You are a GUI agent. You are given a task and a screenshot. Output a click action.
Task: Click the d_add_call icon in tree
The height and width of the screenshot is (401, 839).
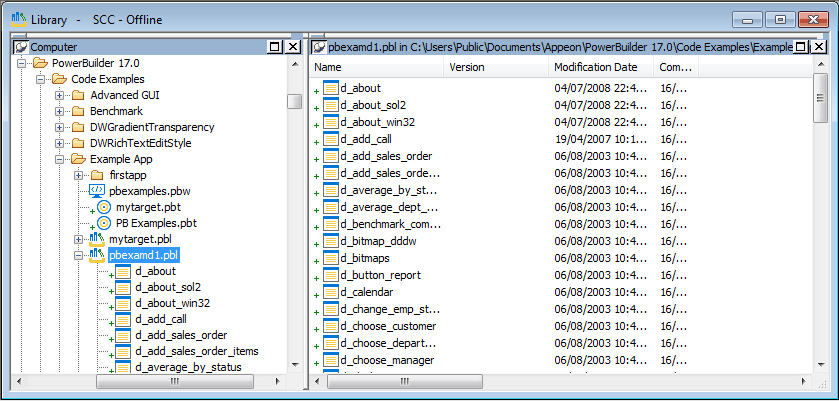[123, 319]
